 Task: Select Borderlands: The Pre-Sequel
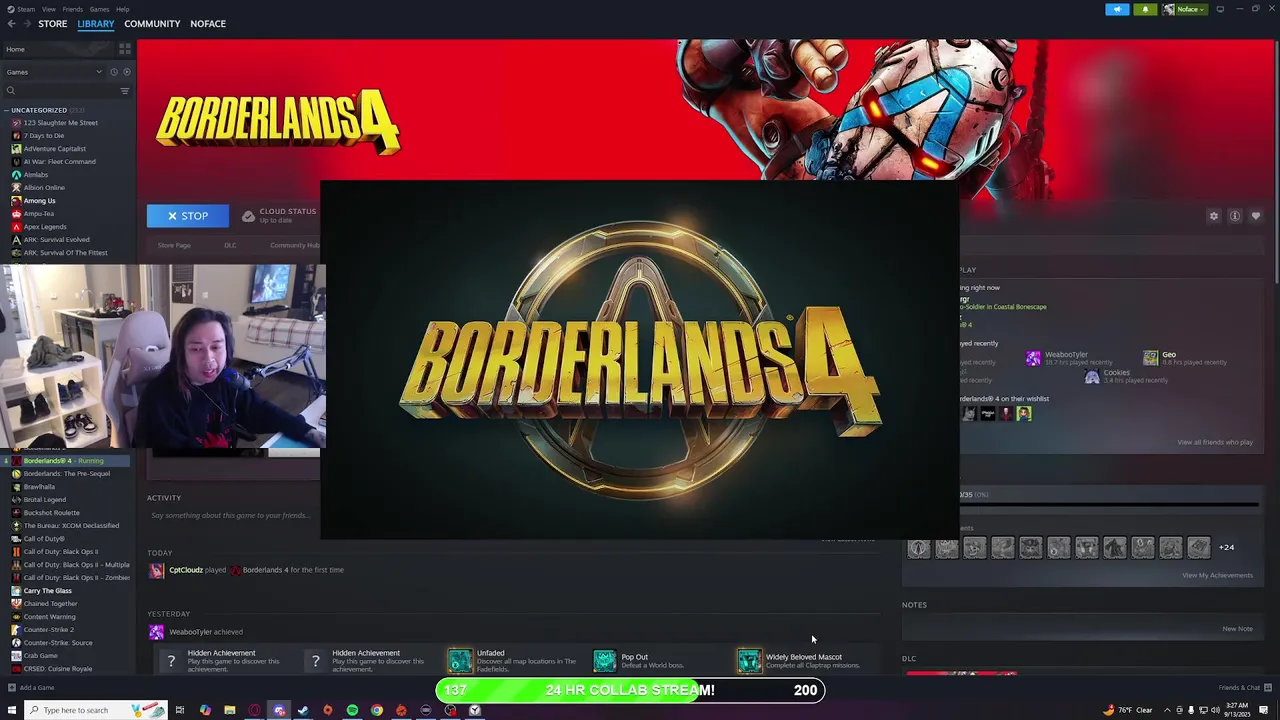click(x=67, y=474)
